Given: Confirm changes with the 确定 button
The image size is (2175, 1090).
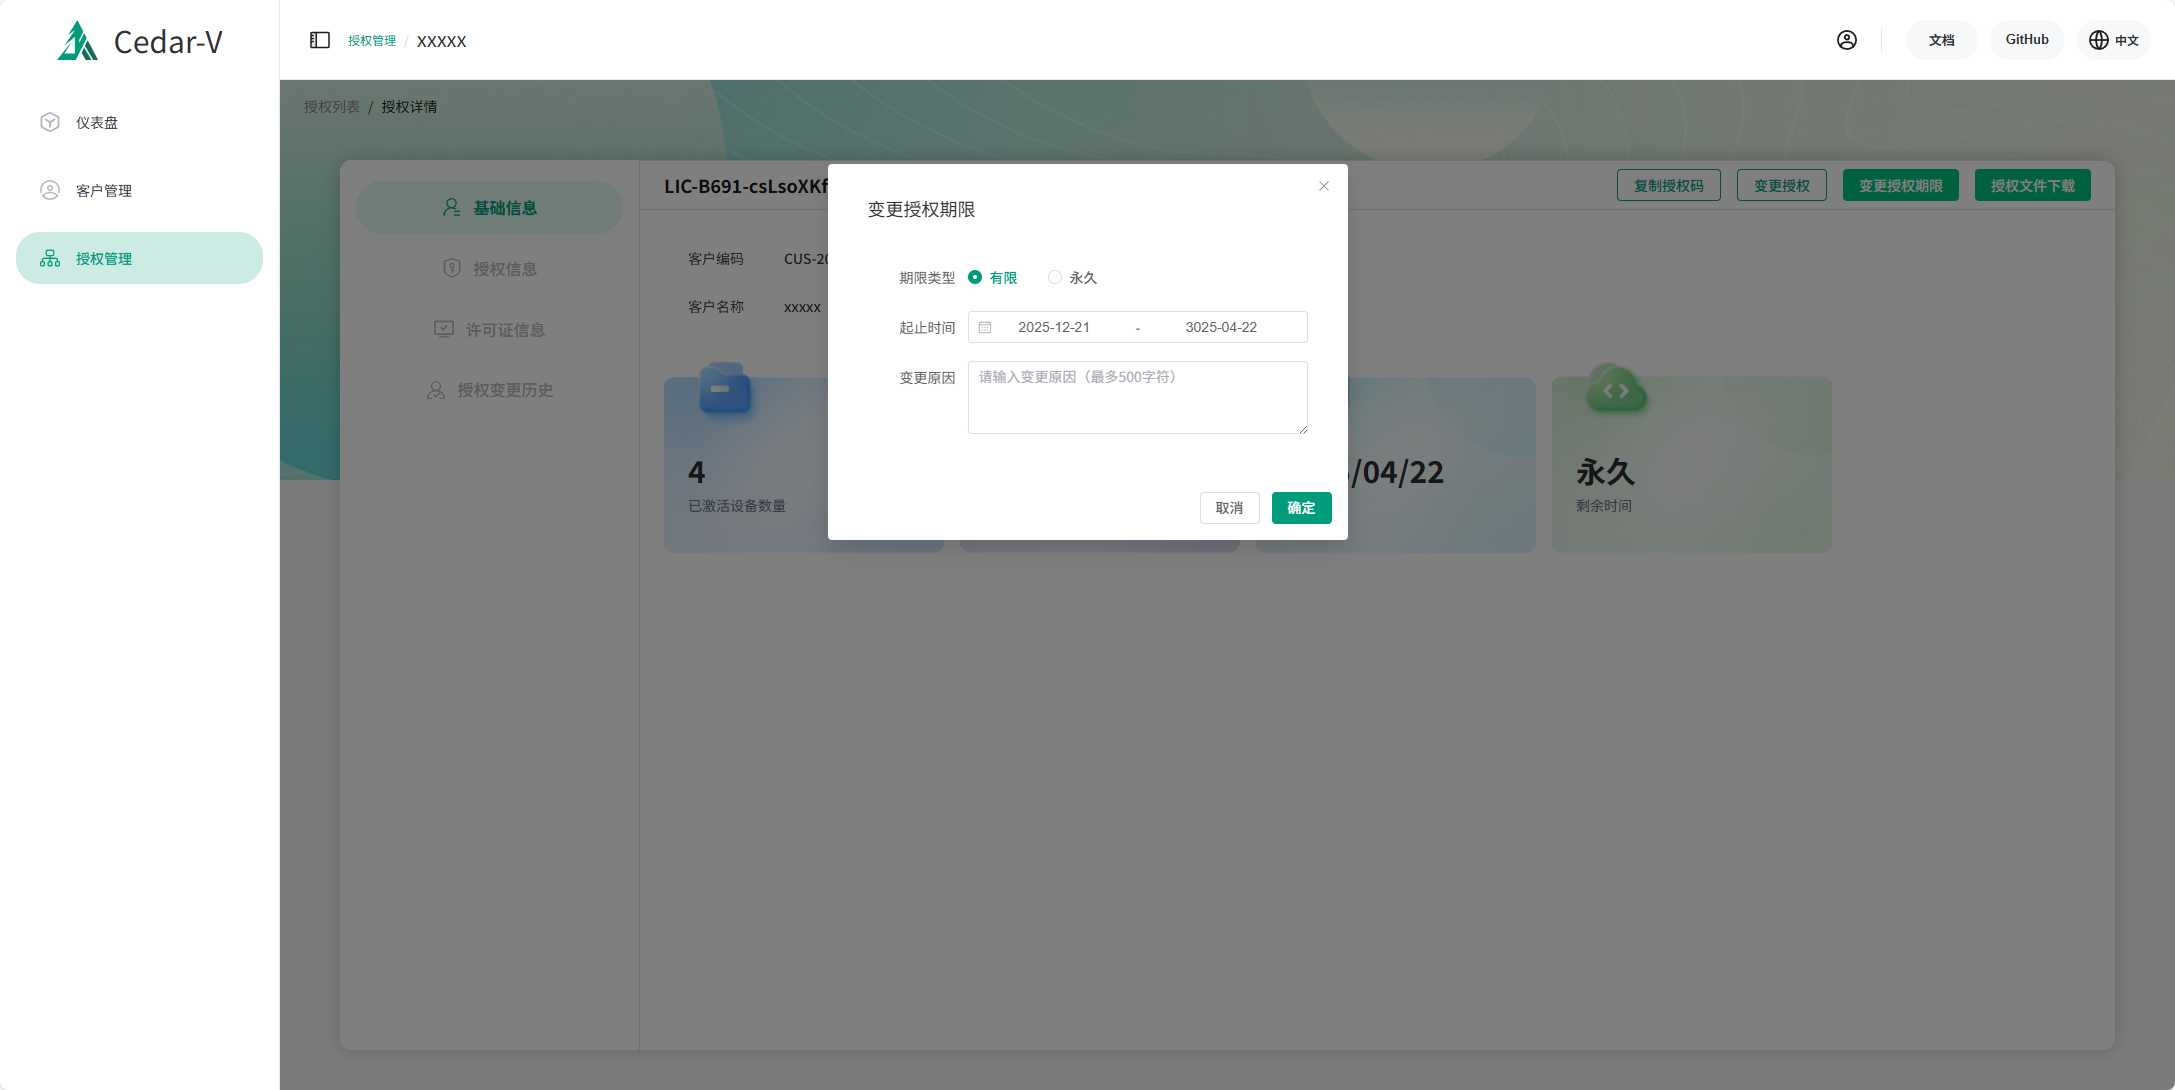Looking at the screenshot, I should (1301, 508).
